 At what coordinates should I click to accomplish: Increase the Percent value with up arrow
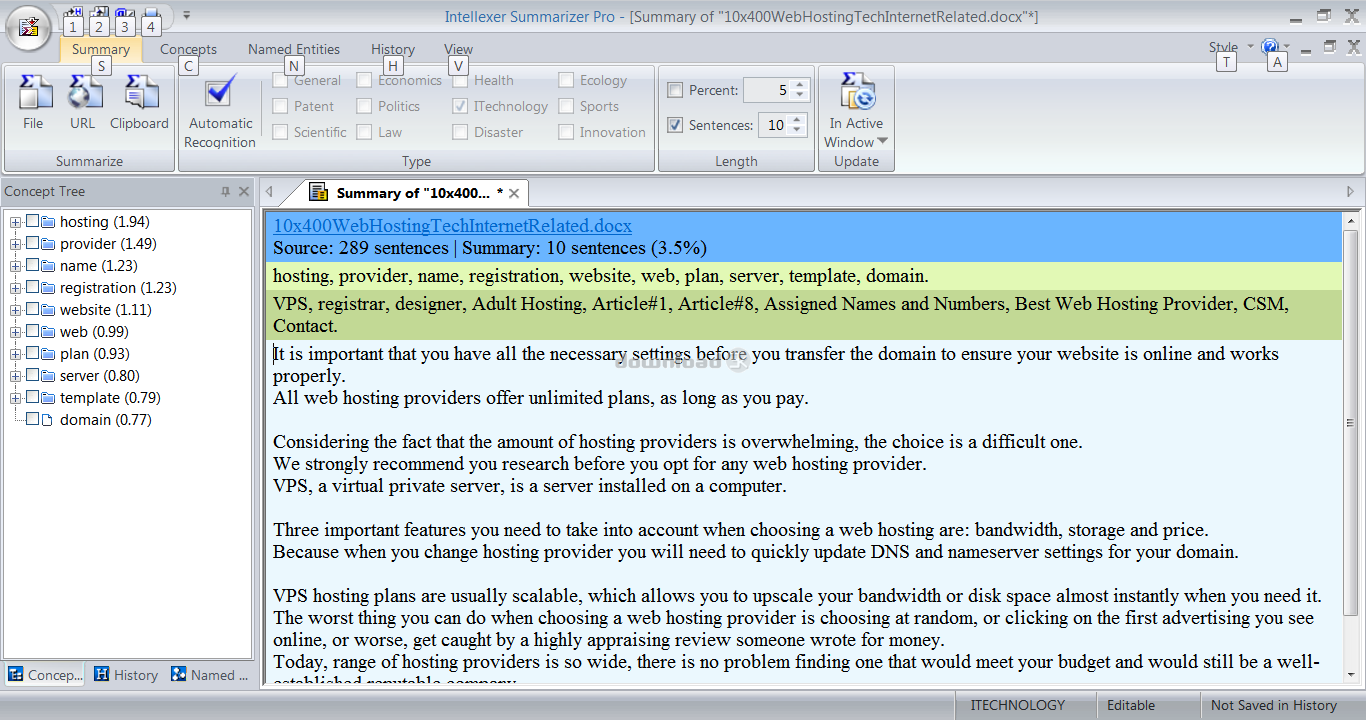798,85
